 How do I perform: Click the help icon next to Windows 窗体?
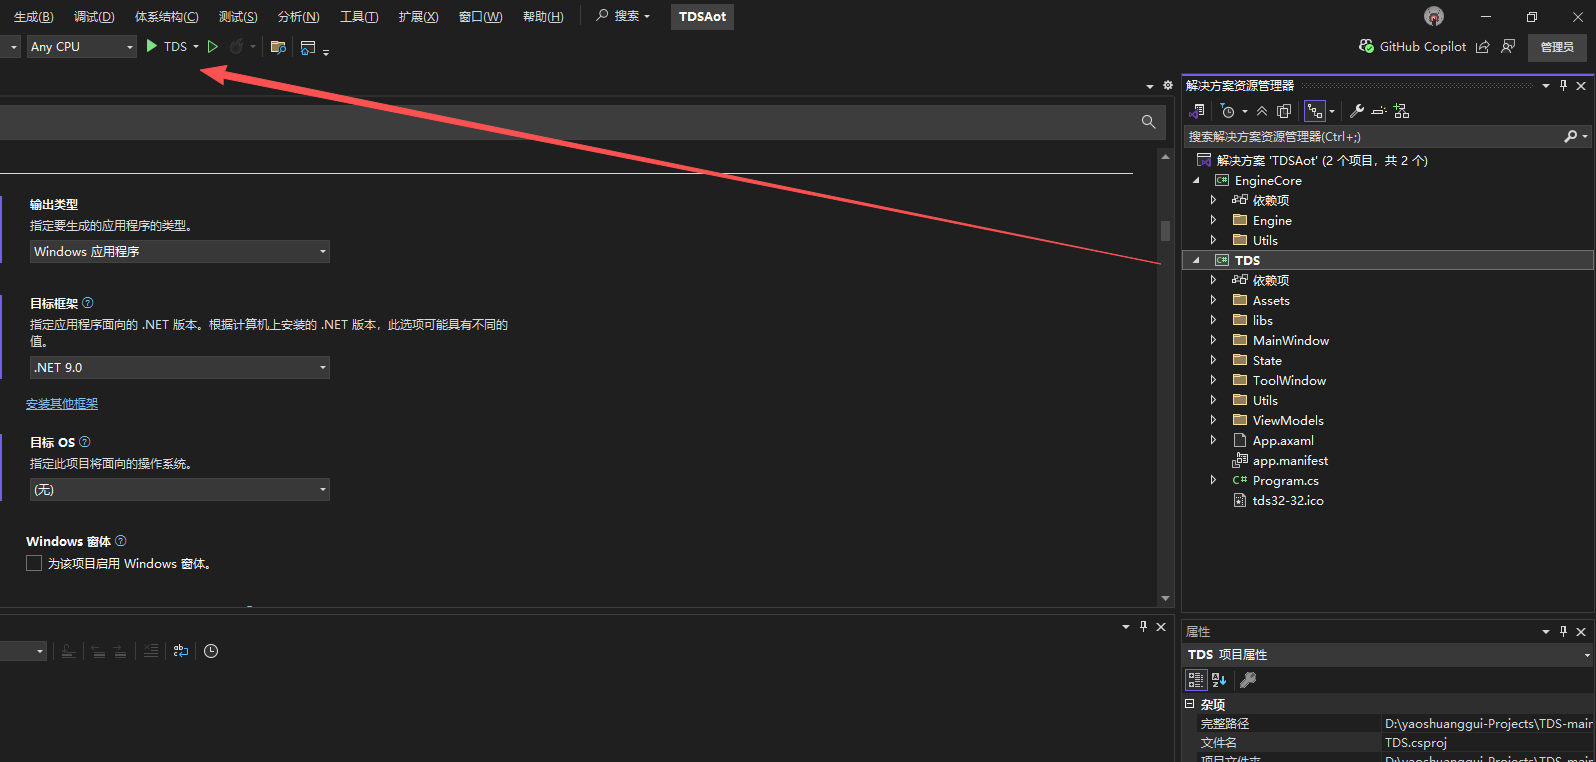click(x=121, y=541)
